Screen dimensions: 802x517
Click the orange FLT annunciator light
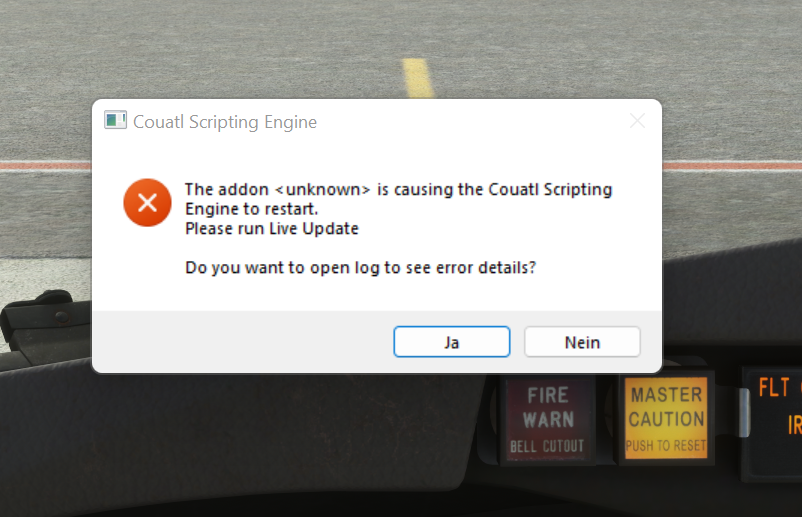(x=774, y=387)
